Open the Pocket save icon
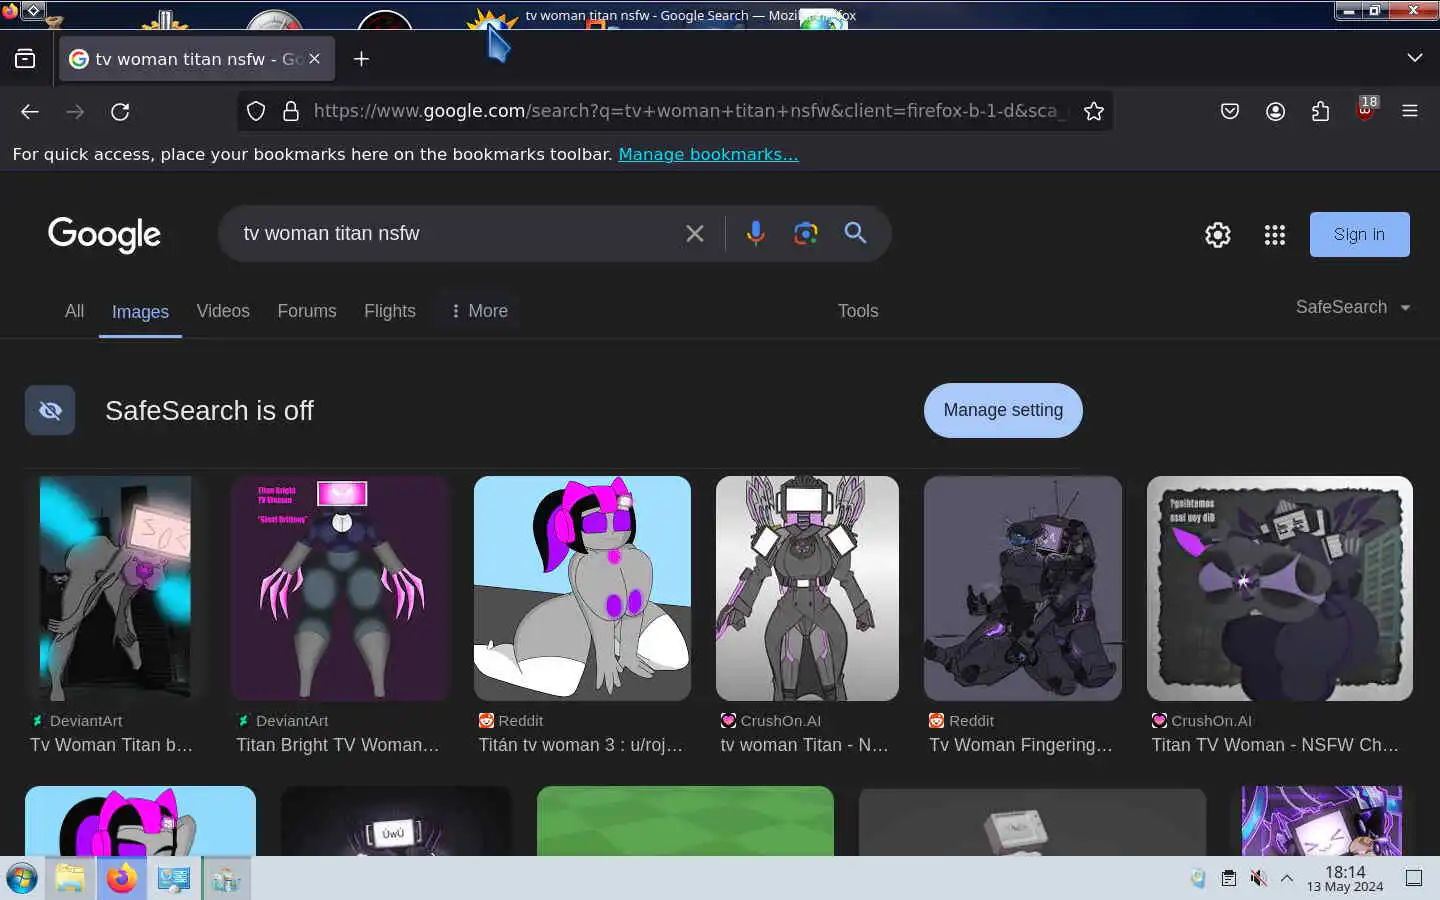1440x900 pixels. [x=1230, y=111]
